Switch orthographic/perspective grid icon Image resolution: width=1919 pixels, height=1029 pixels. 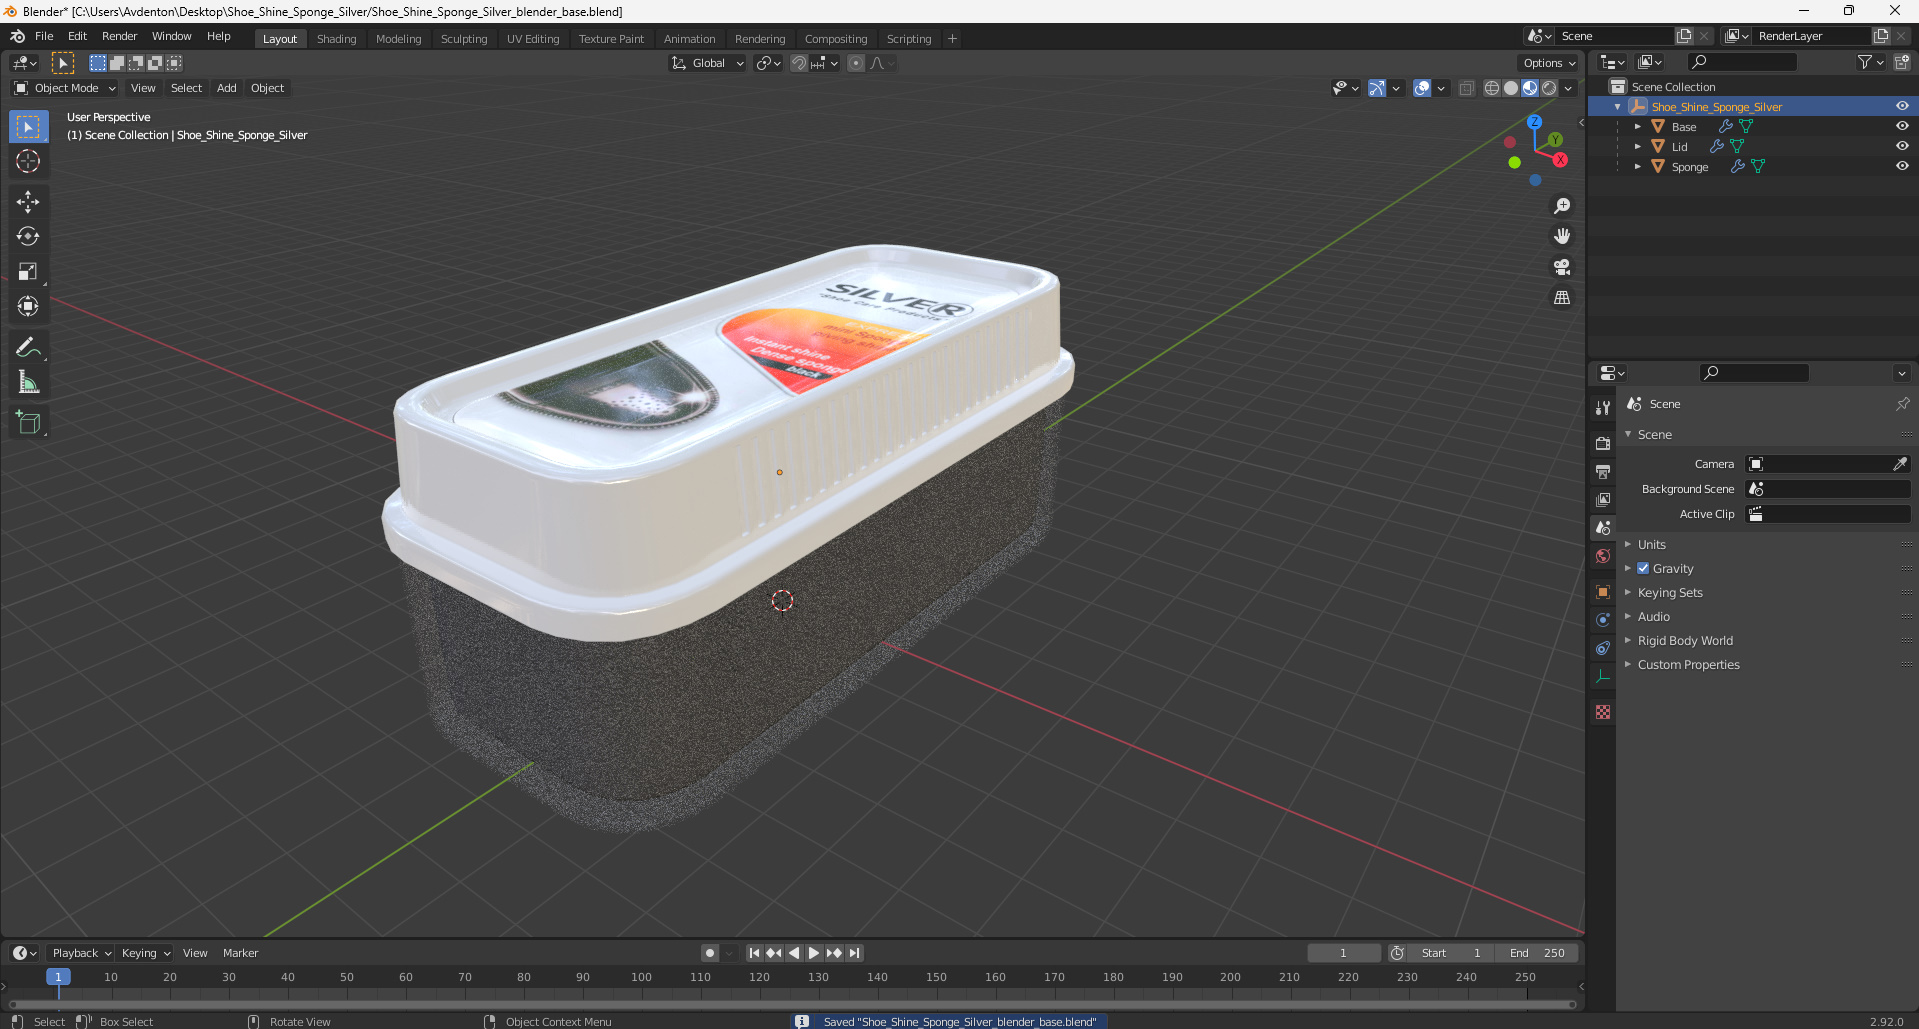point(1561,298)
